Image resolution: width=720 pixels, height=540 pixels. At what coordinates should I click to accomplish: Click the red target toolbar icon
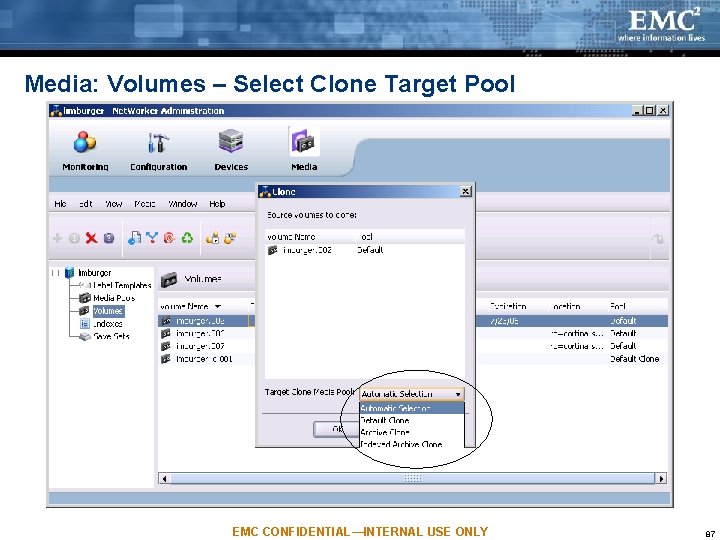(169, 238)
